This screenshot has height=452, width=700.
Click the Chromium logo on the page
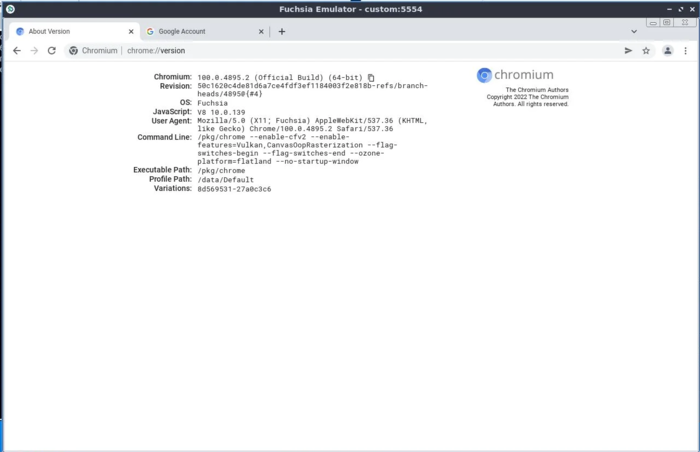pos(515,75)
